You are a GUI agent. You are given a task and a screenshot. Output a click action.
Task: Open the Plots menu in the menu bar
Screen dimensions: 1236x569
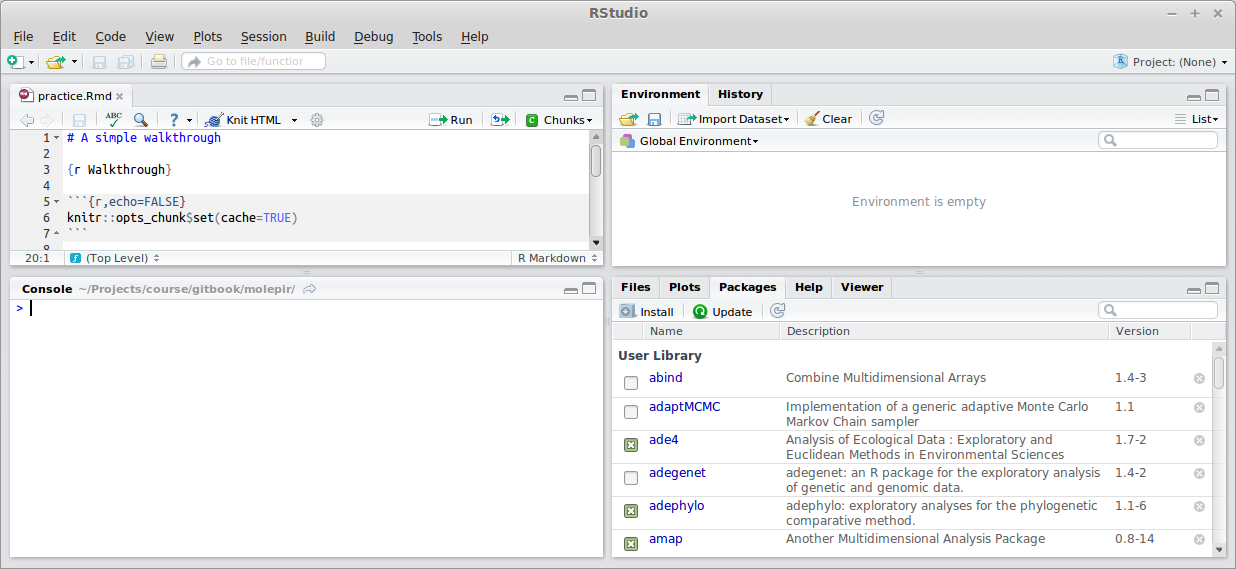(x=208, y=37)
